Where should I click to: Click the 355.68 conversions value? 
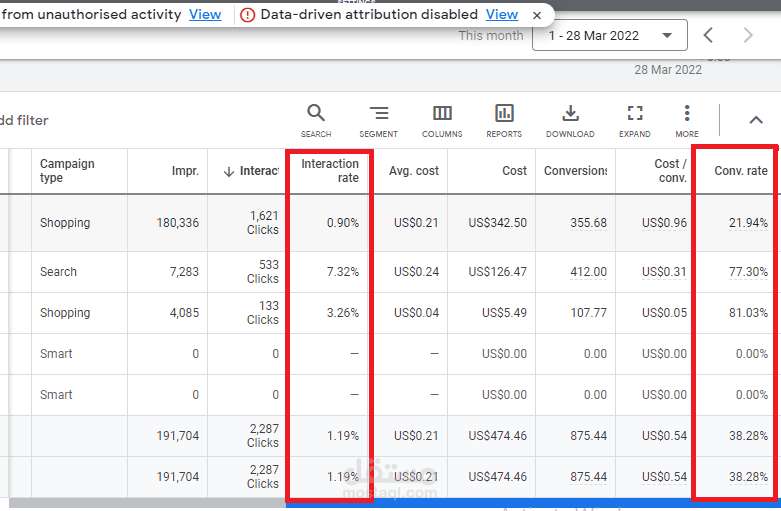pos(588,223)
